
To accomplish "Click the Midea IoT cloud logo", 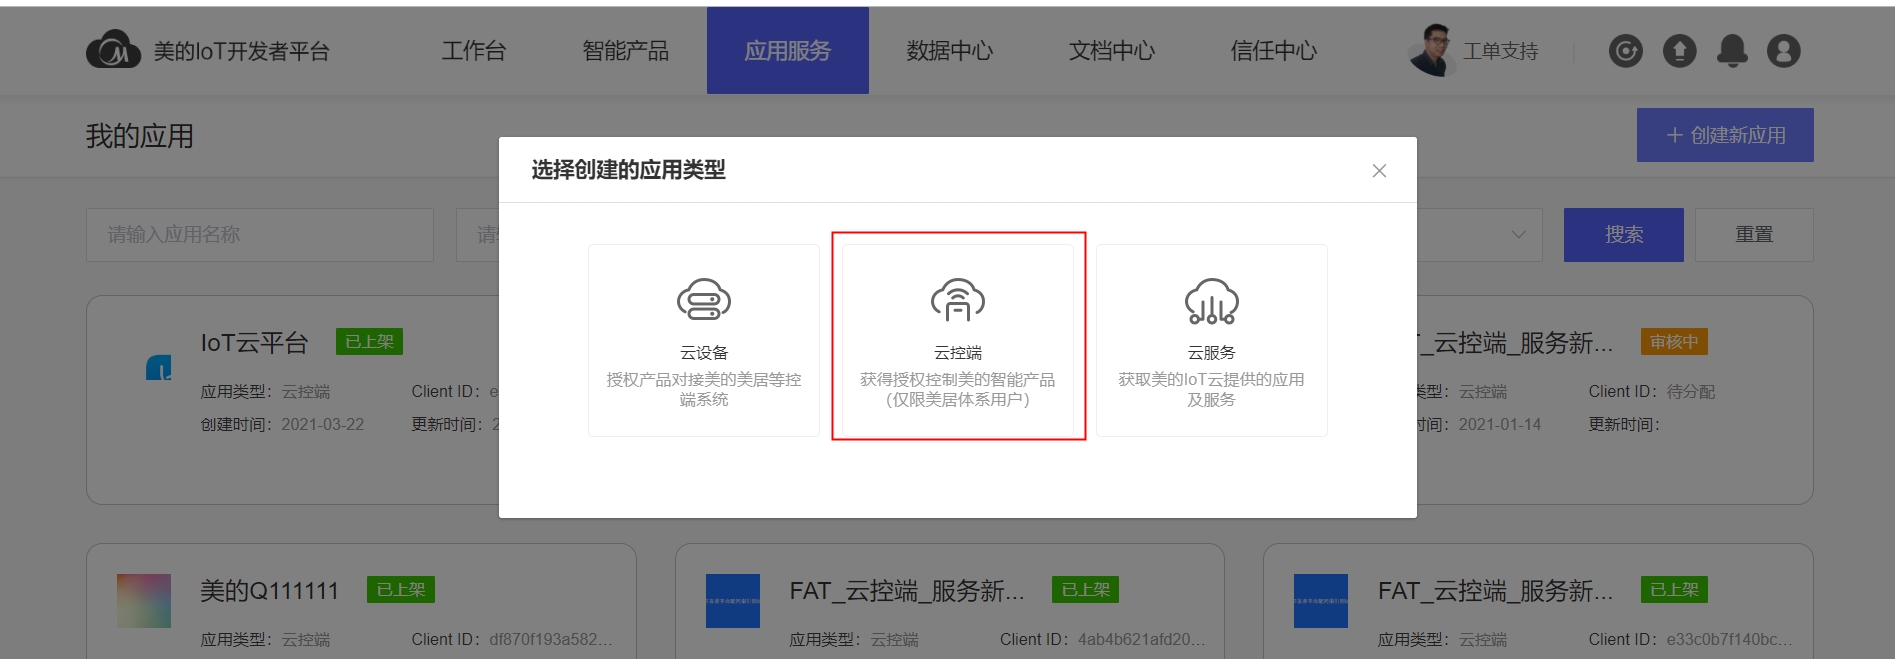I will coord(113,49).
